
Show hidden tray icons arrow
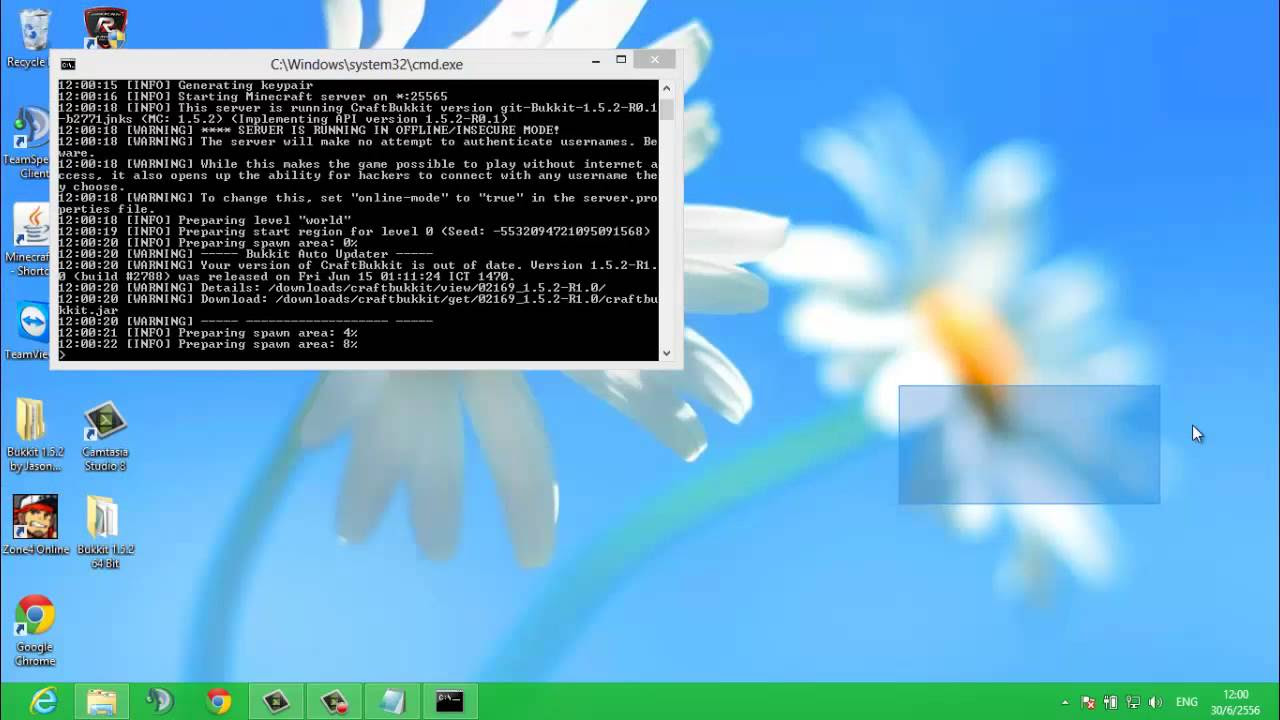coord(1064,702)
